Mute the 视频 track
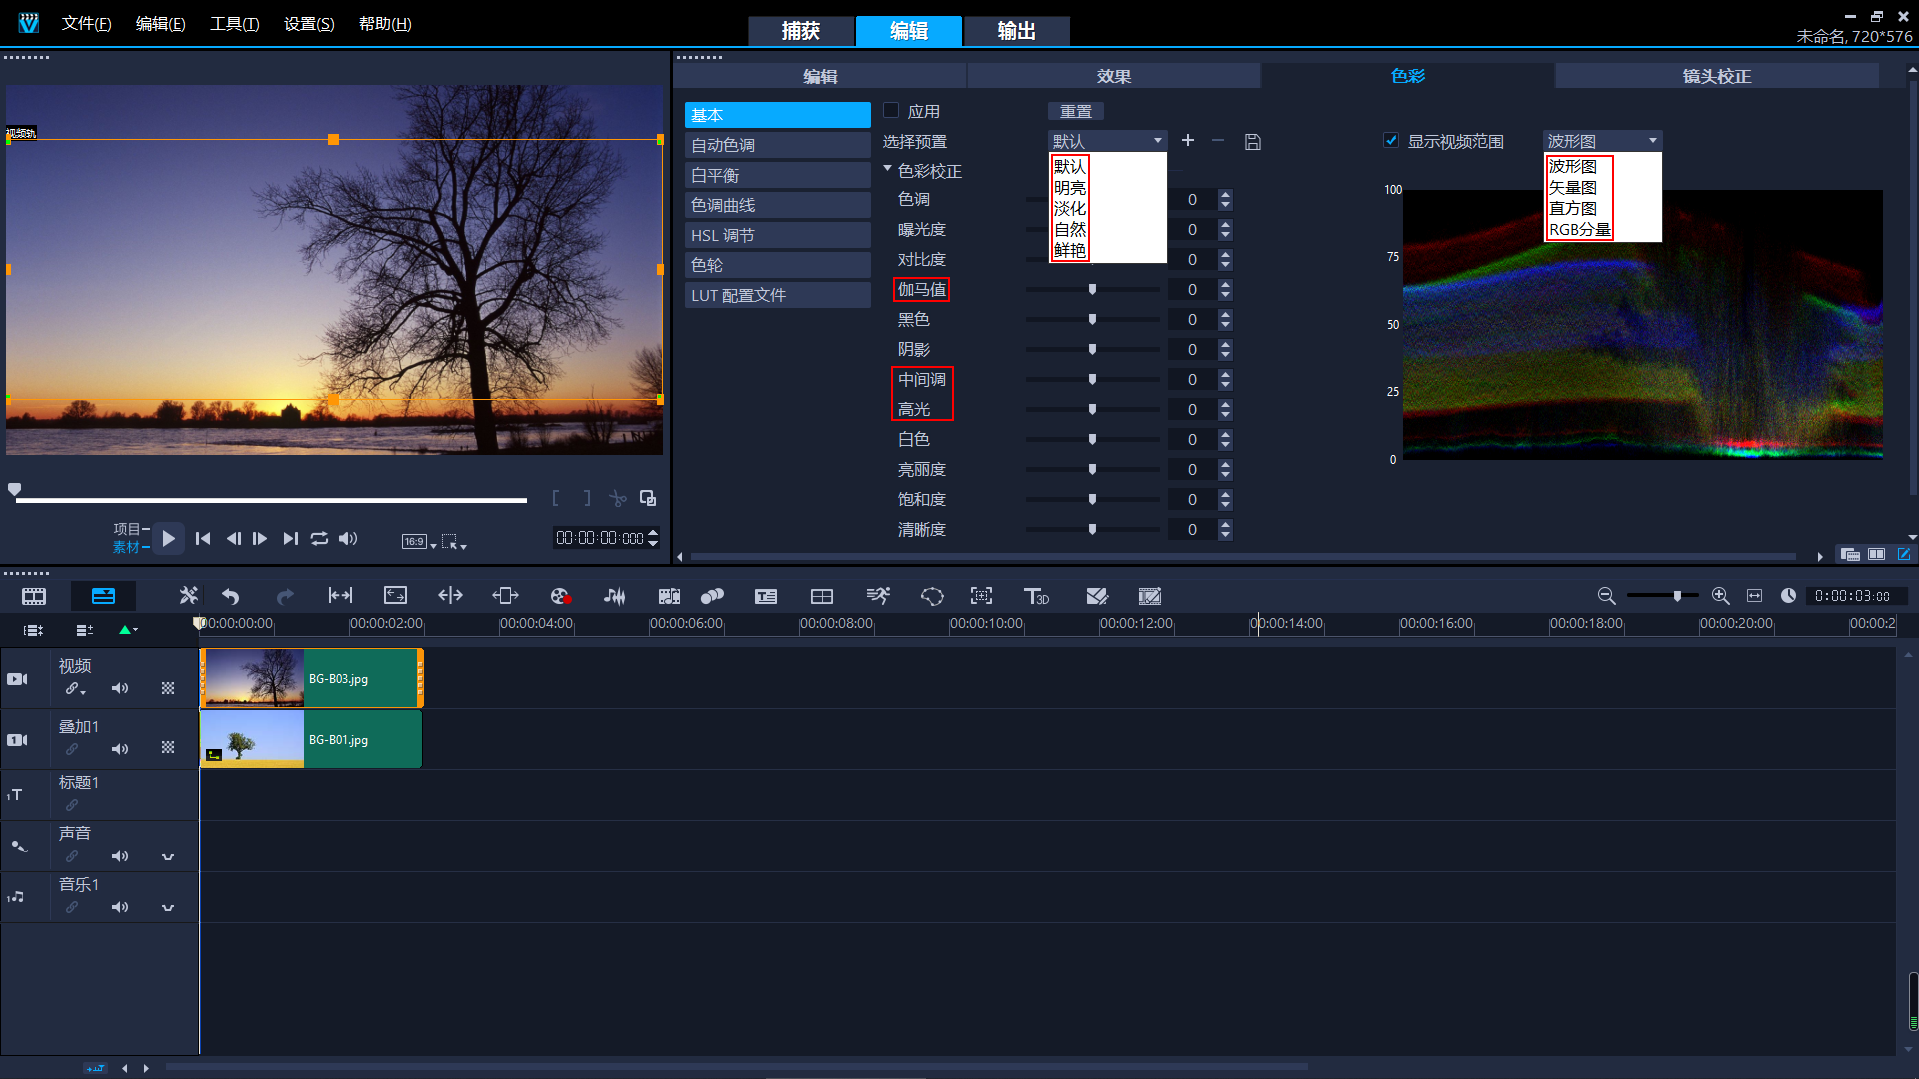This screenshot has width=1919, height=1079. pyautogui.click(x=120, y=688)
